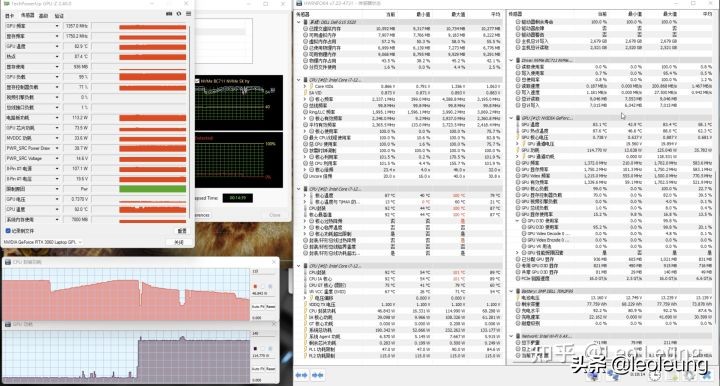Viewport: 720px width, 386px height.
Task: Open the GPU 温度 sensor dropdown in GPU-Z
Action: 57,46
